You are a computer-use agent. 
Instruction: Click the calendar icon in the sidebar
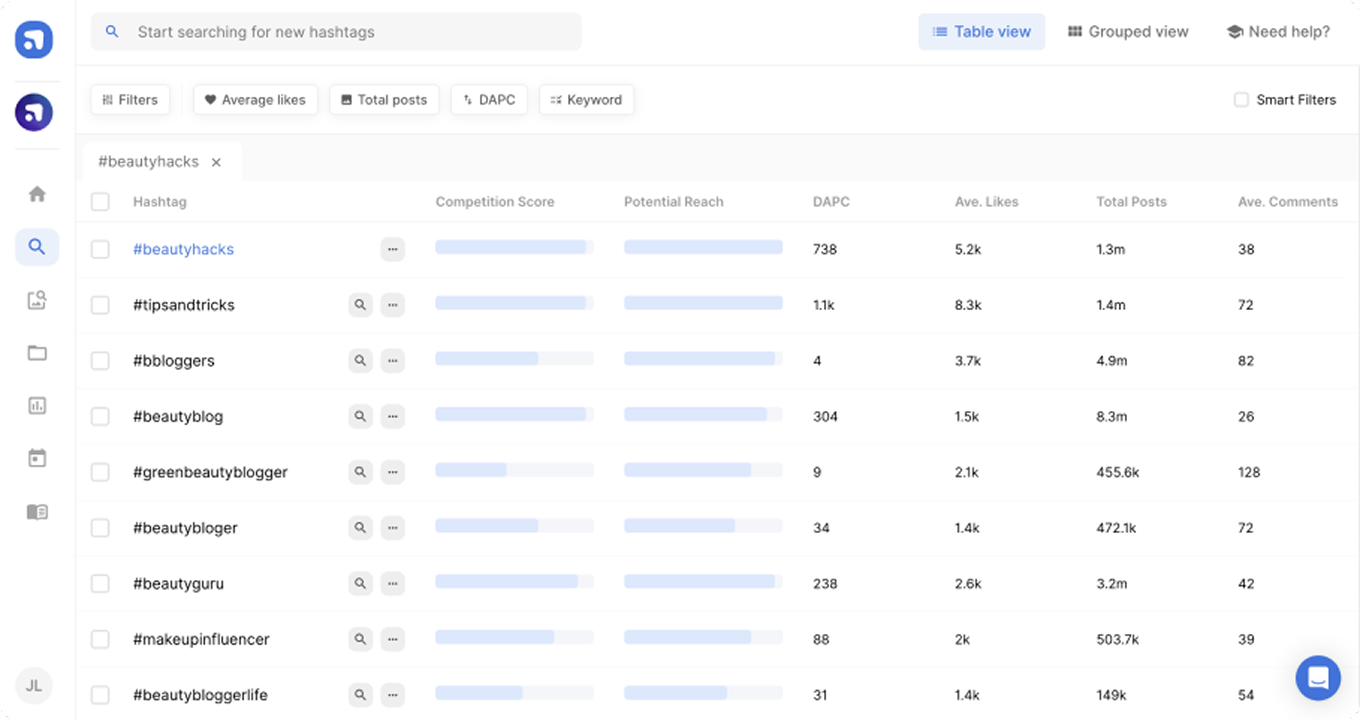tap(37, 459)
